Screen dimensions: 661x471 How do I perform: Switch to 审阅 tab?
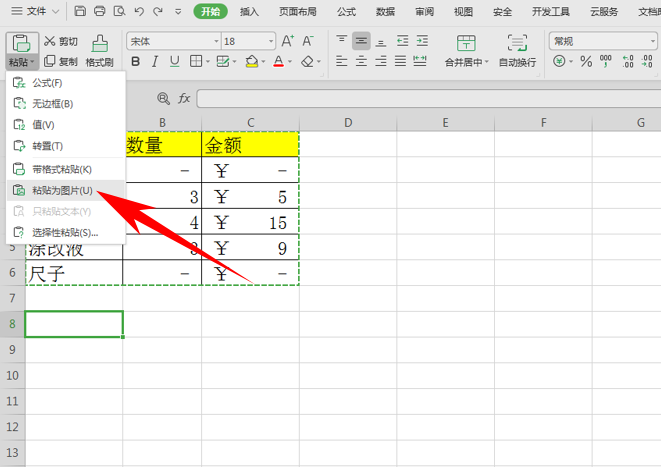pos(424,12)
